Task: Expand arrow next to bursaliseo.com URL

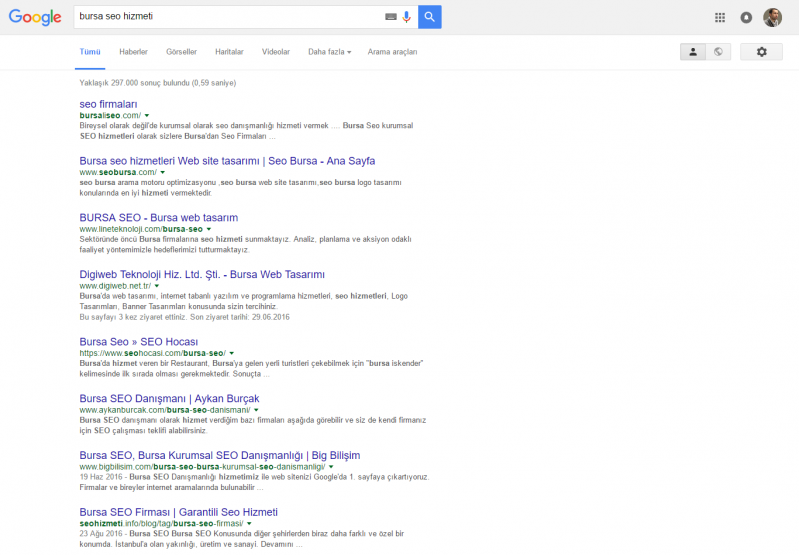Action: pos(147,116)
